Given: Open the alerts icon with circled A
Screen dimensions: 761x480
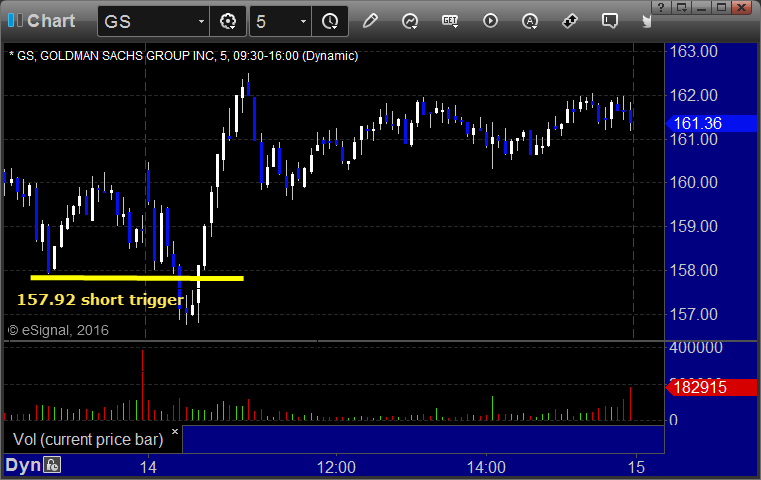Looking at the screenshot, I should [x=529, y=21].
